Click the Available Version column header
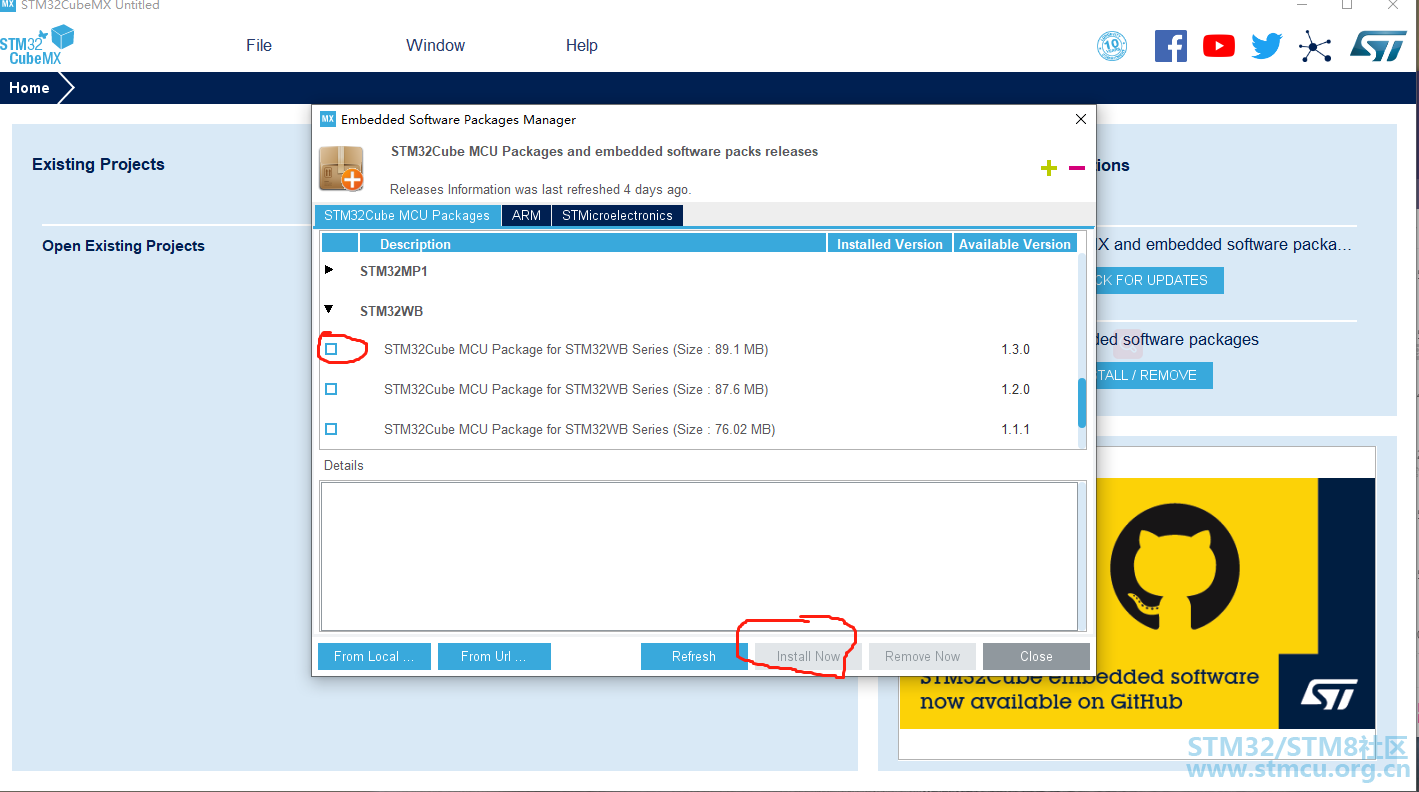 click(1015, 244)
